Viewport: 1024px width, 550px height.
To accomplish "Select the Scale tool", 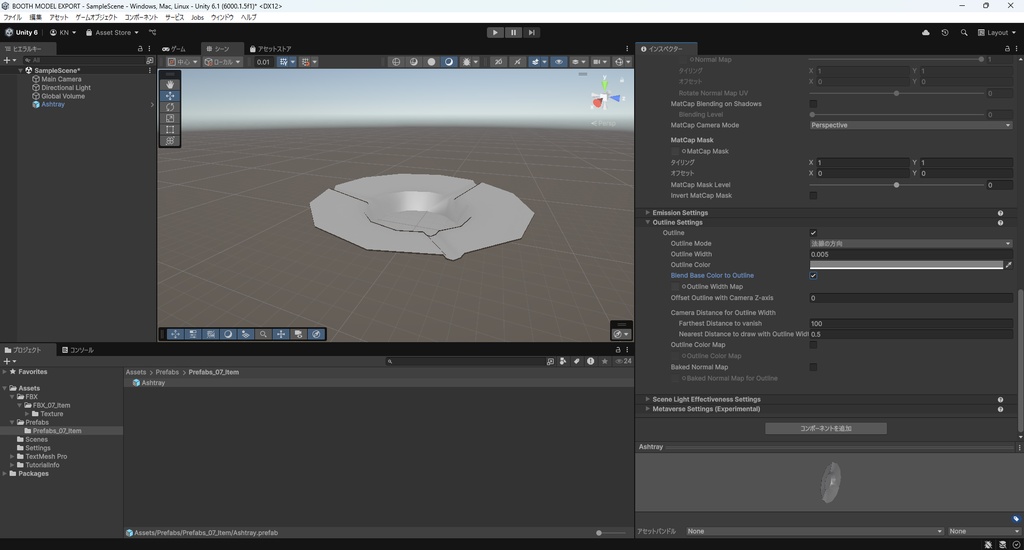I will click(170, 118).
